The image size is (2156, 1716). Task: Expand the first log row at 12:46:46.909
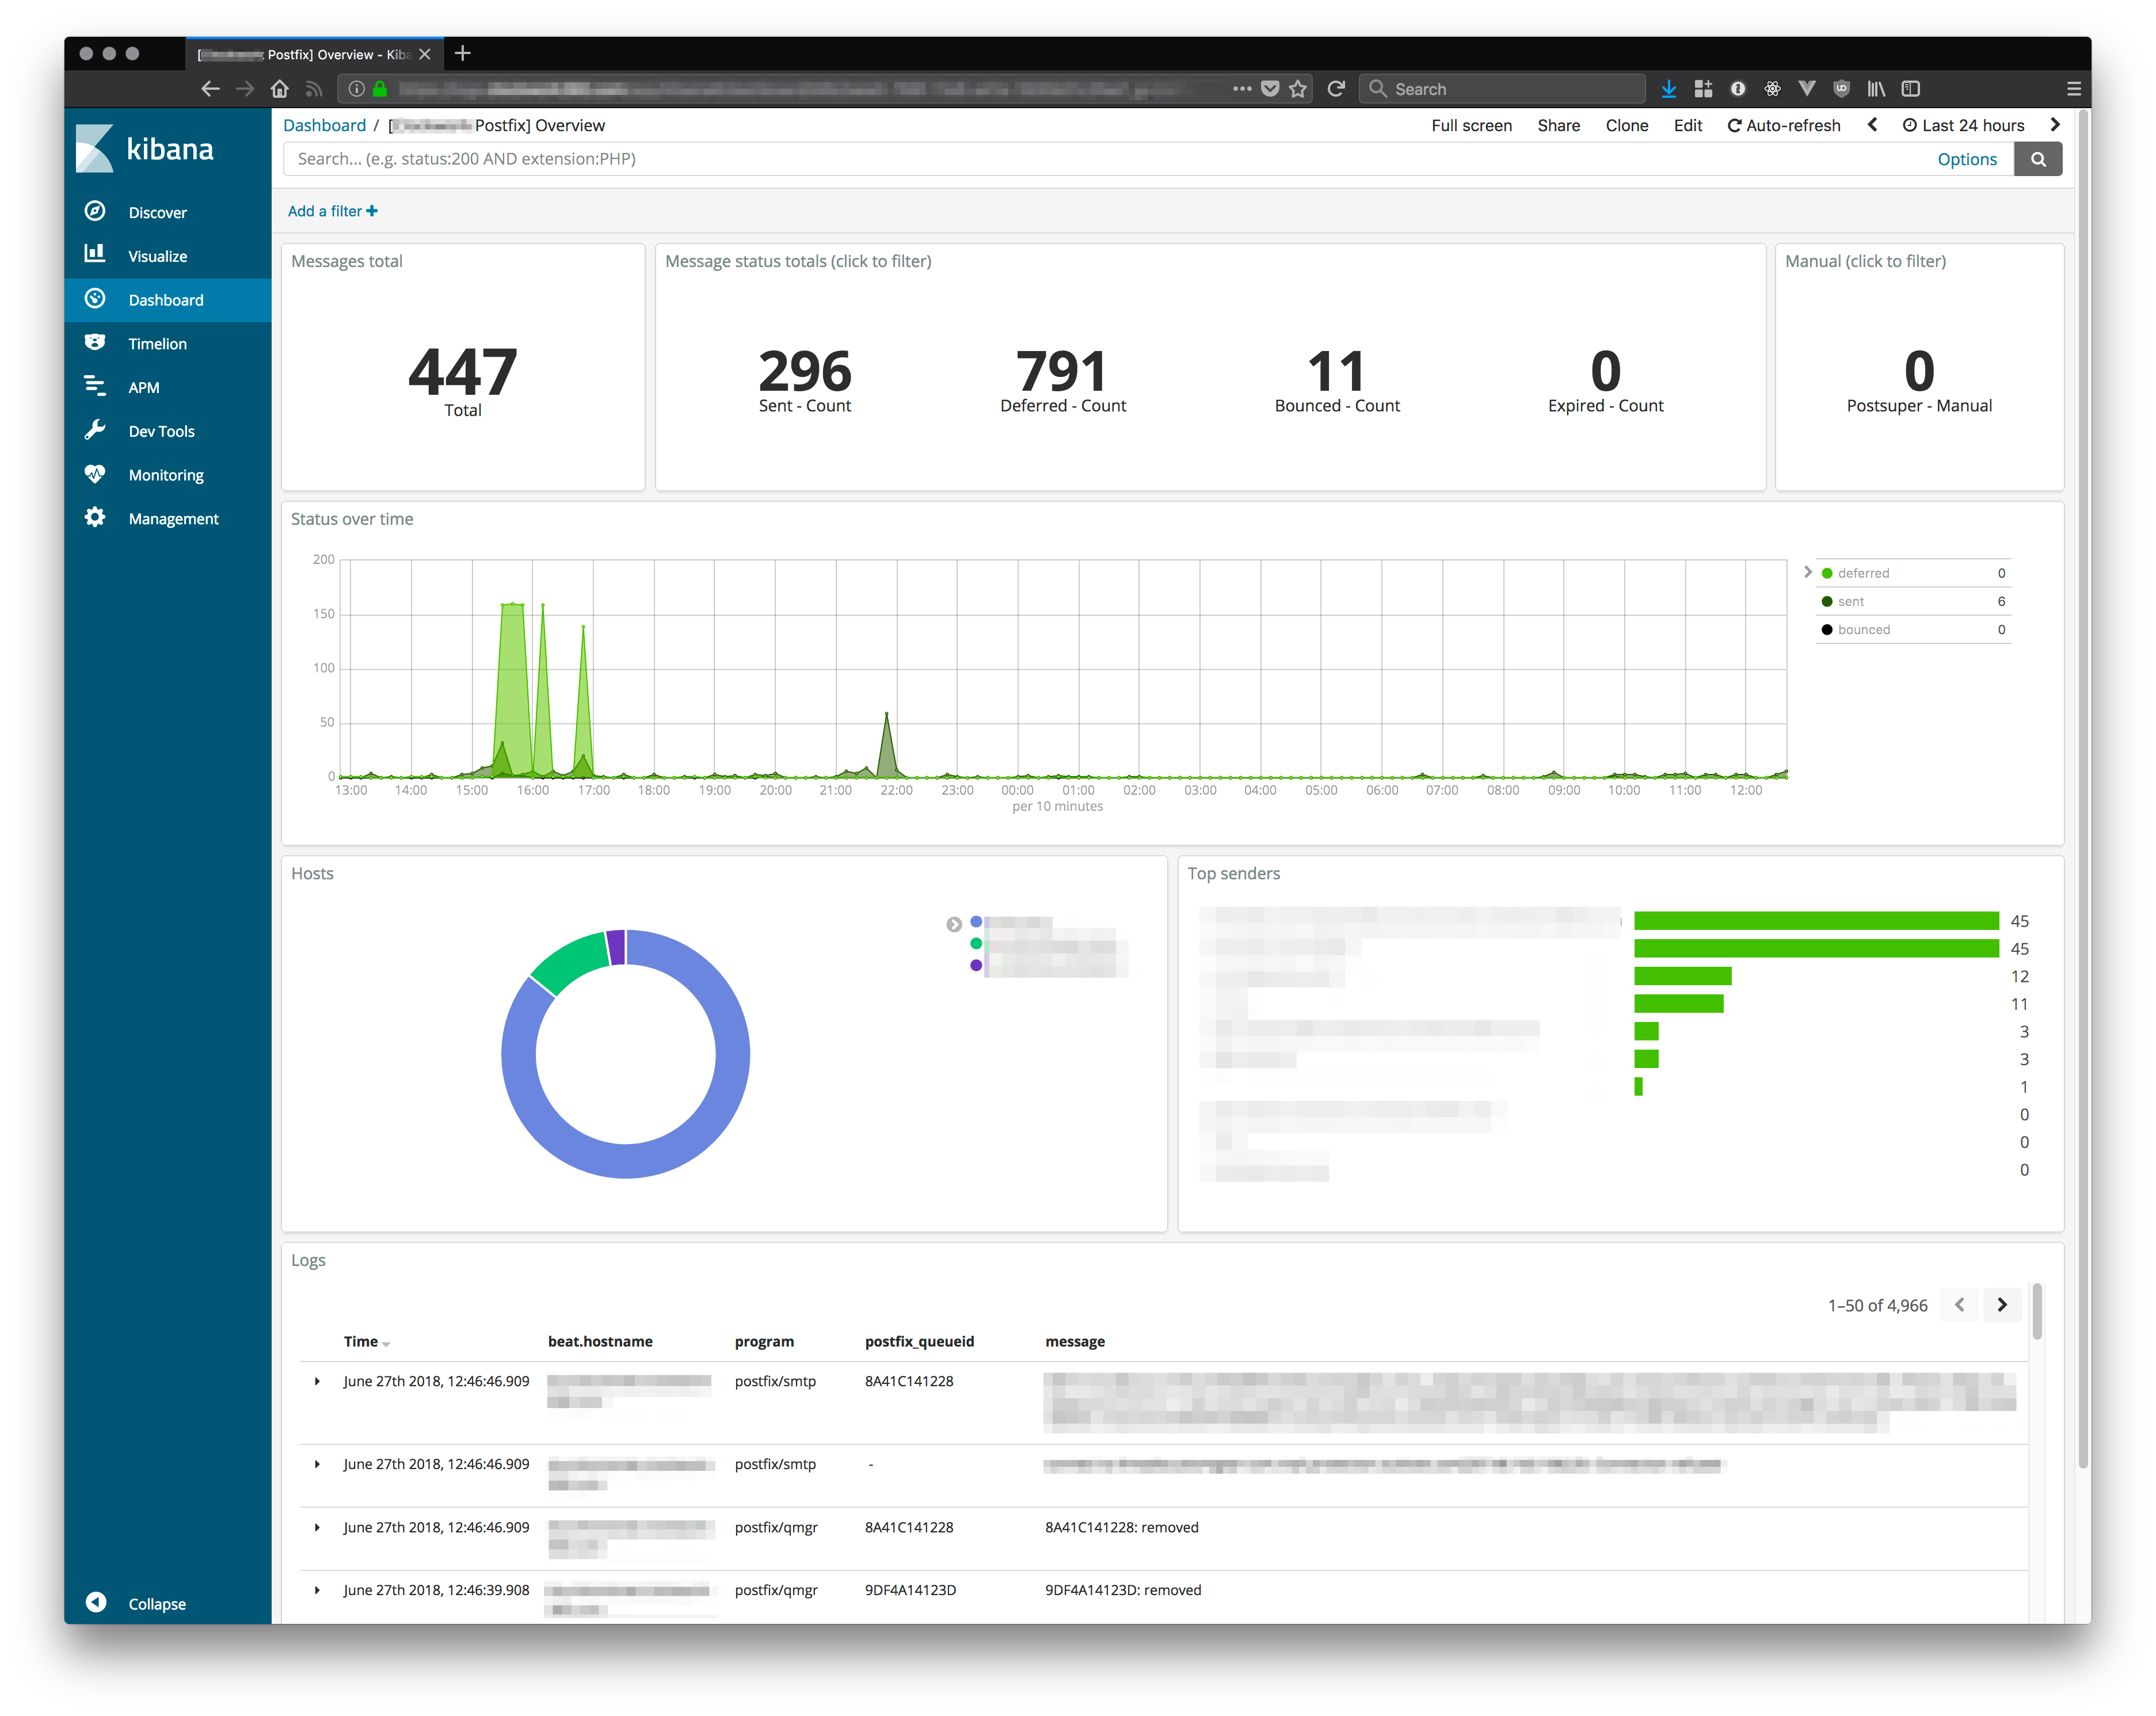pos(317,1381)
